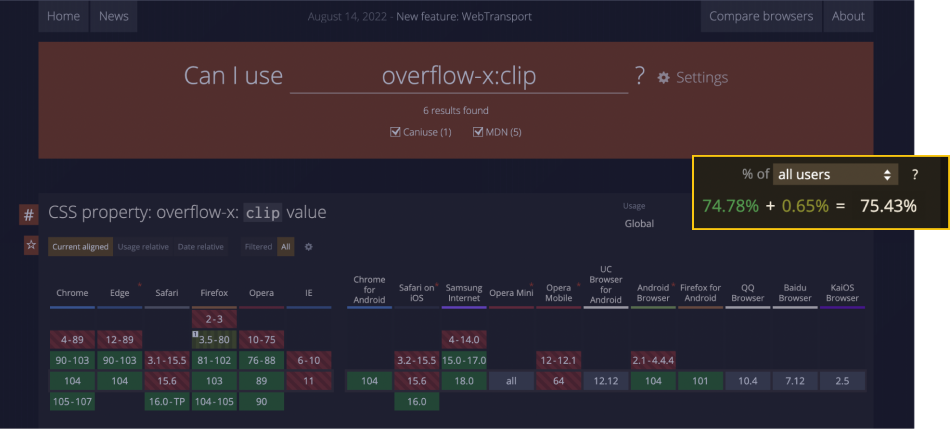Click IE version 11 cell
The image size is (950, 429).
[x=309, y=381]
